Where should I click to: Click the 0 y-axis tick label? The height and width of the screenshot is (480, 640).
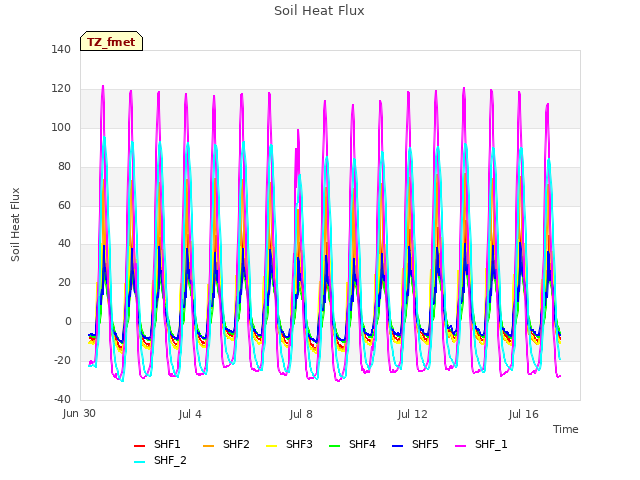pos(68,322)
